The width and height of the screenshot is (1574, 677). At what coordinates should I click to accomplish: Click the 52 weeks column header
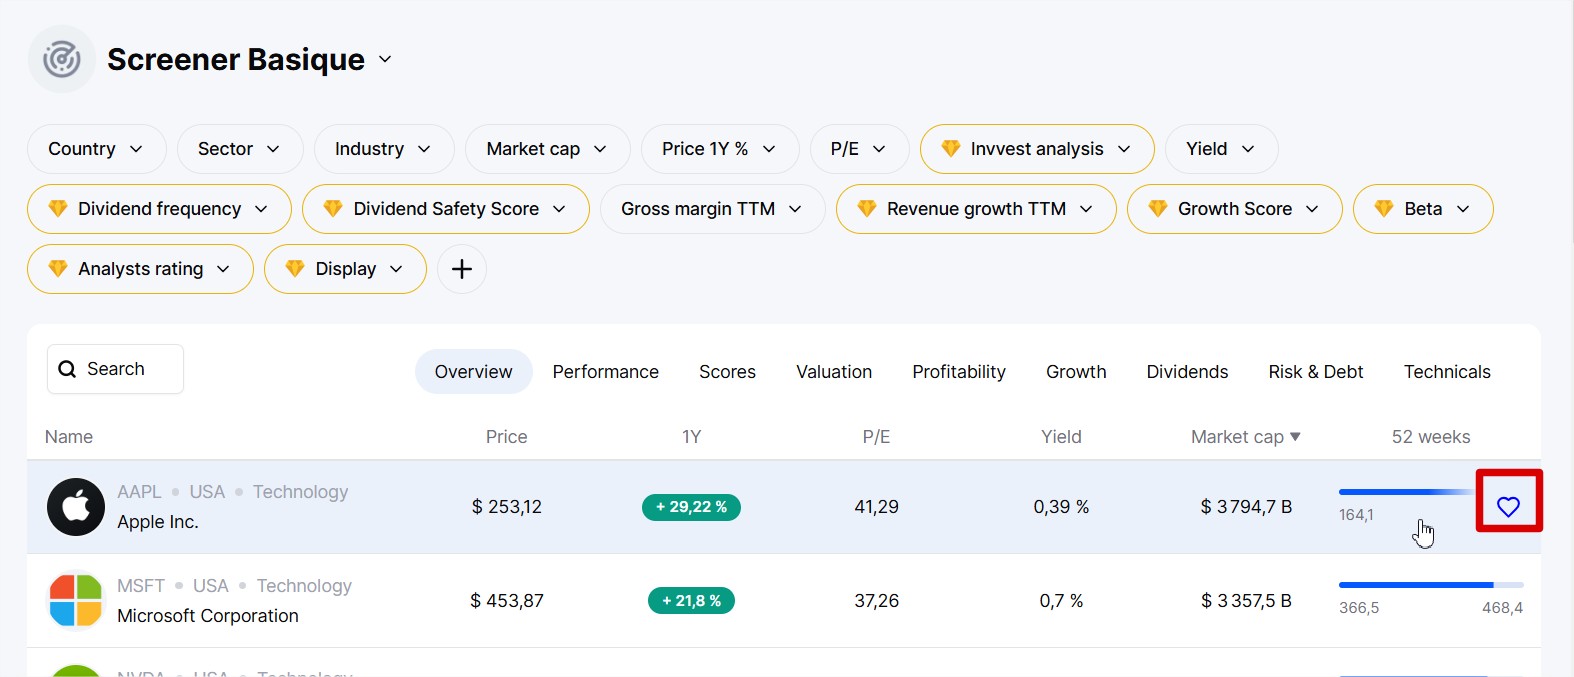(1431, 437)
